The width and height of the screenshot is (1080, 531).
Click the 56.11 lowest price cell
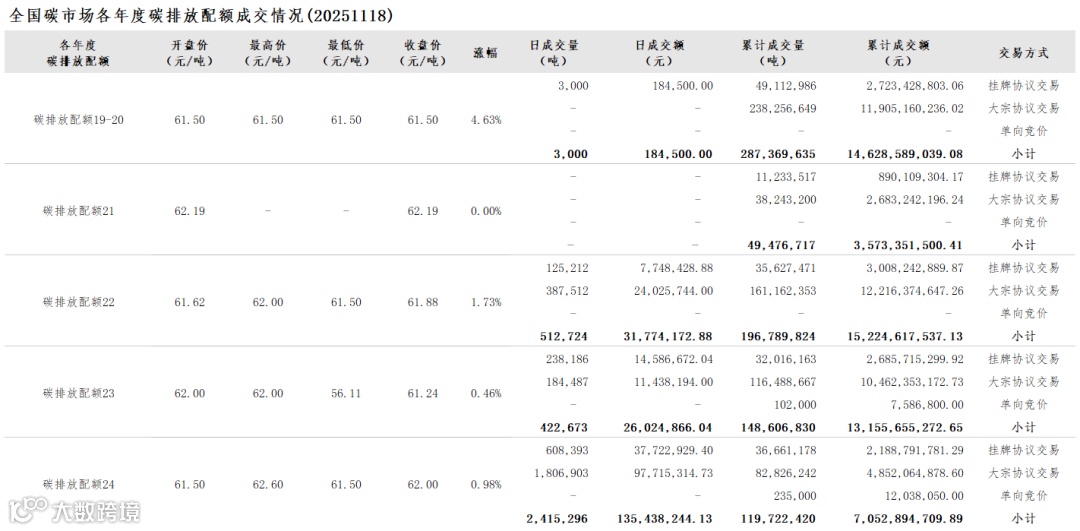[x=346, y=393]
